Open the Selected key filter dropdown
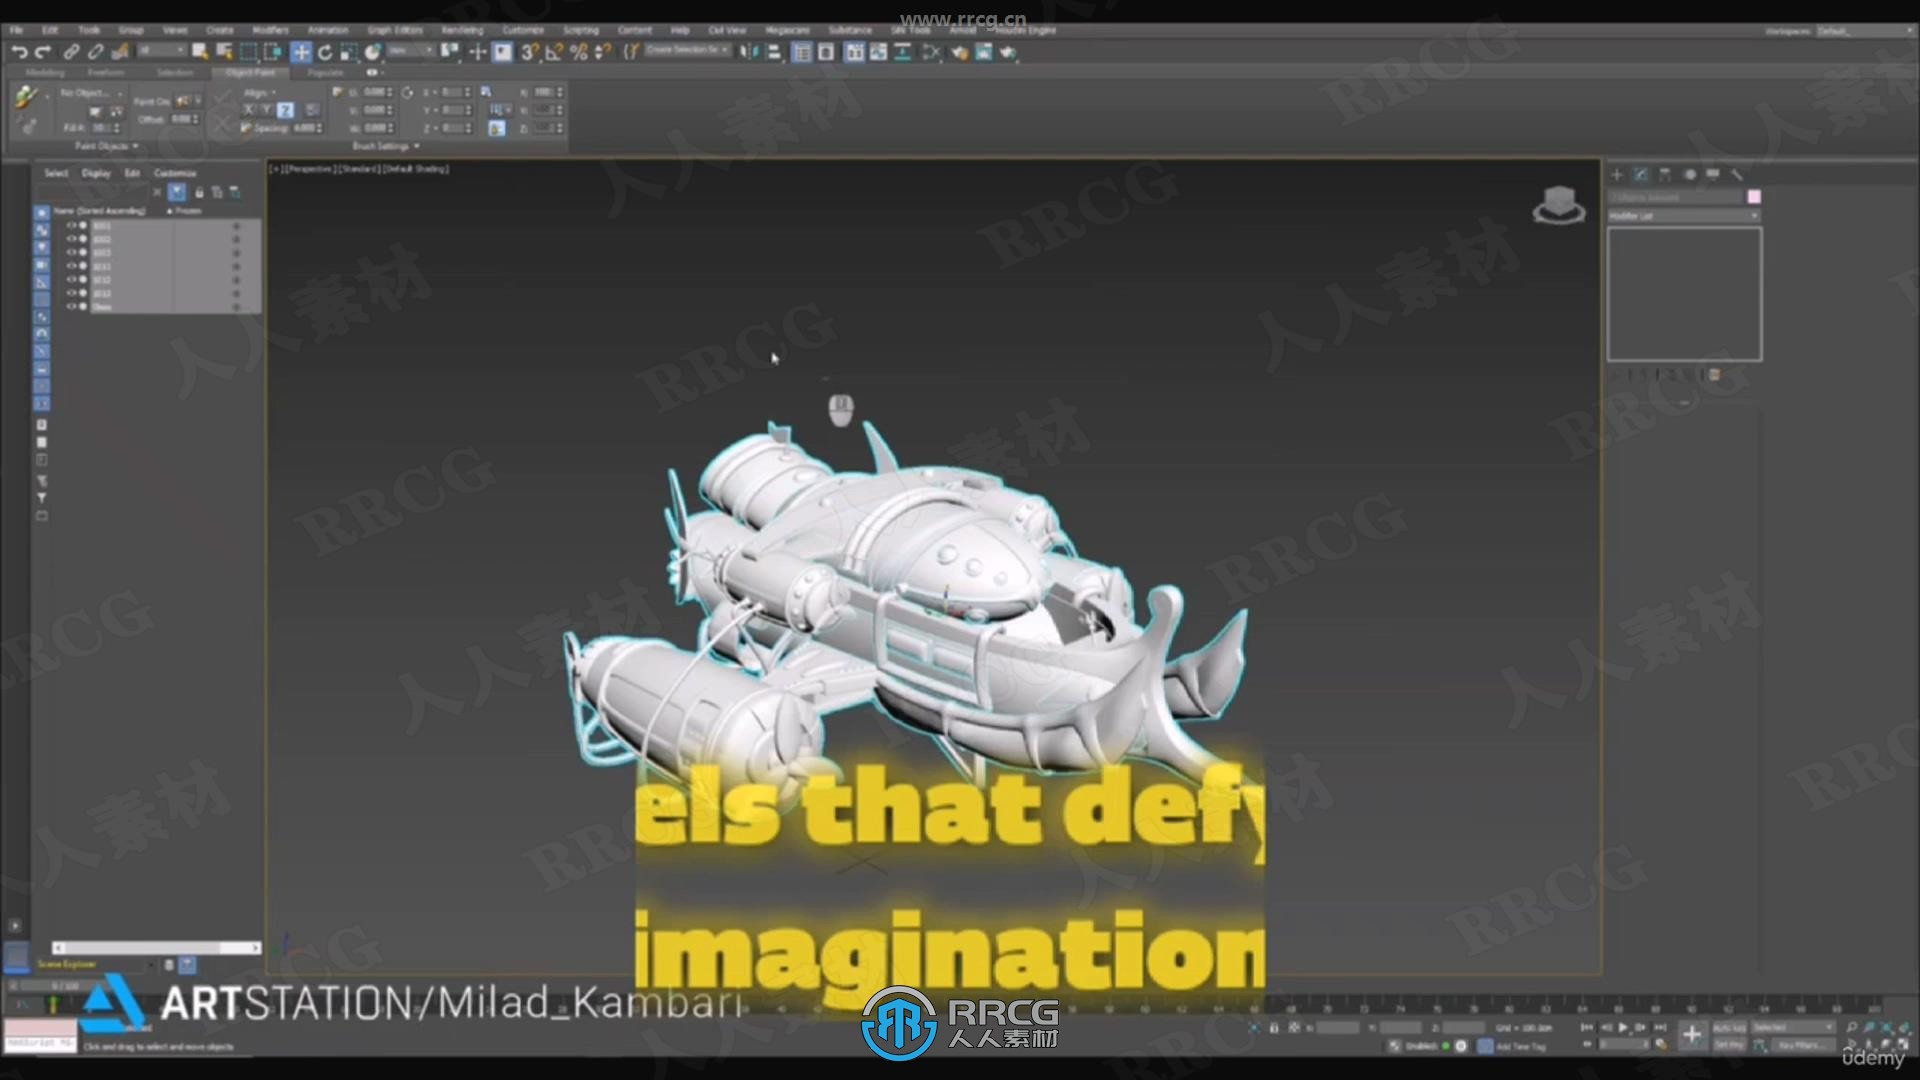The height and width of the screenshot is (1080, 1920). click(x=1793, y=1027)
